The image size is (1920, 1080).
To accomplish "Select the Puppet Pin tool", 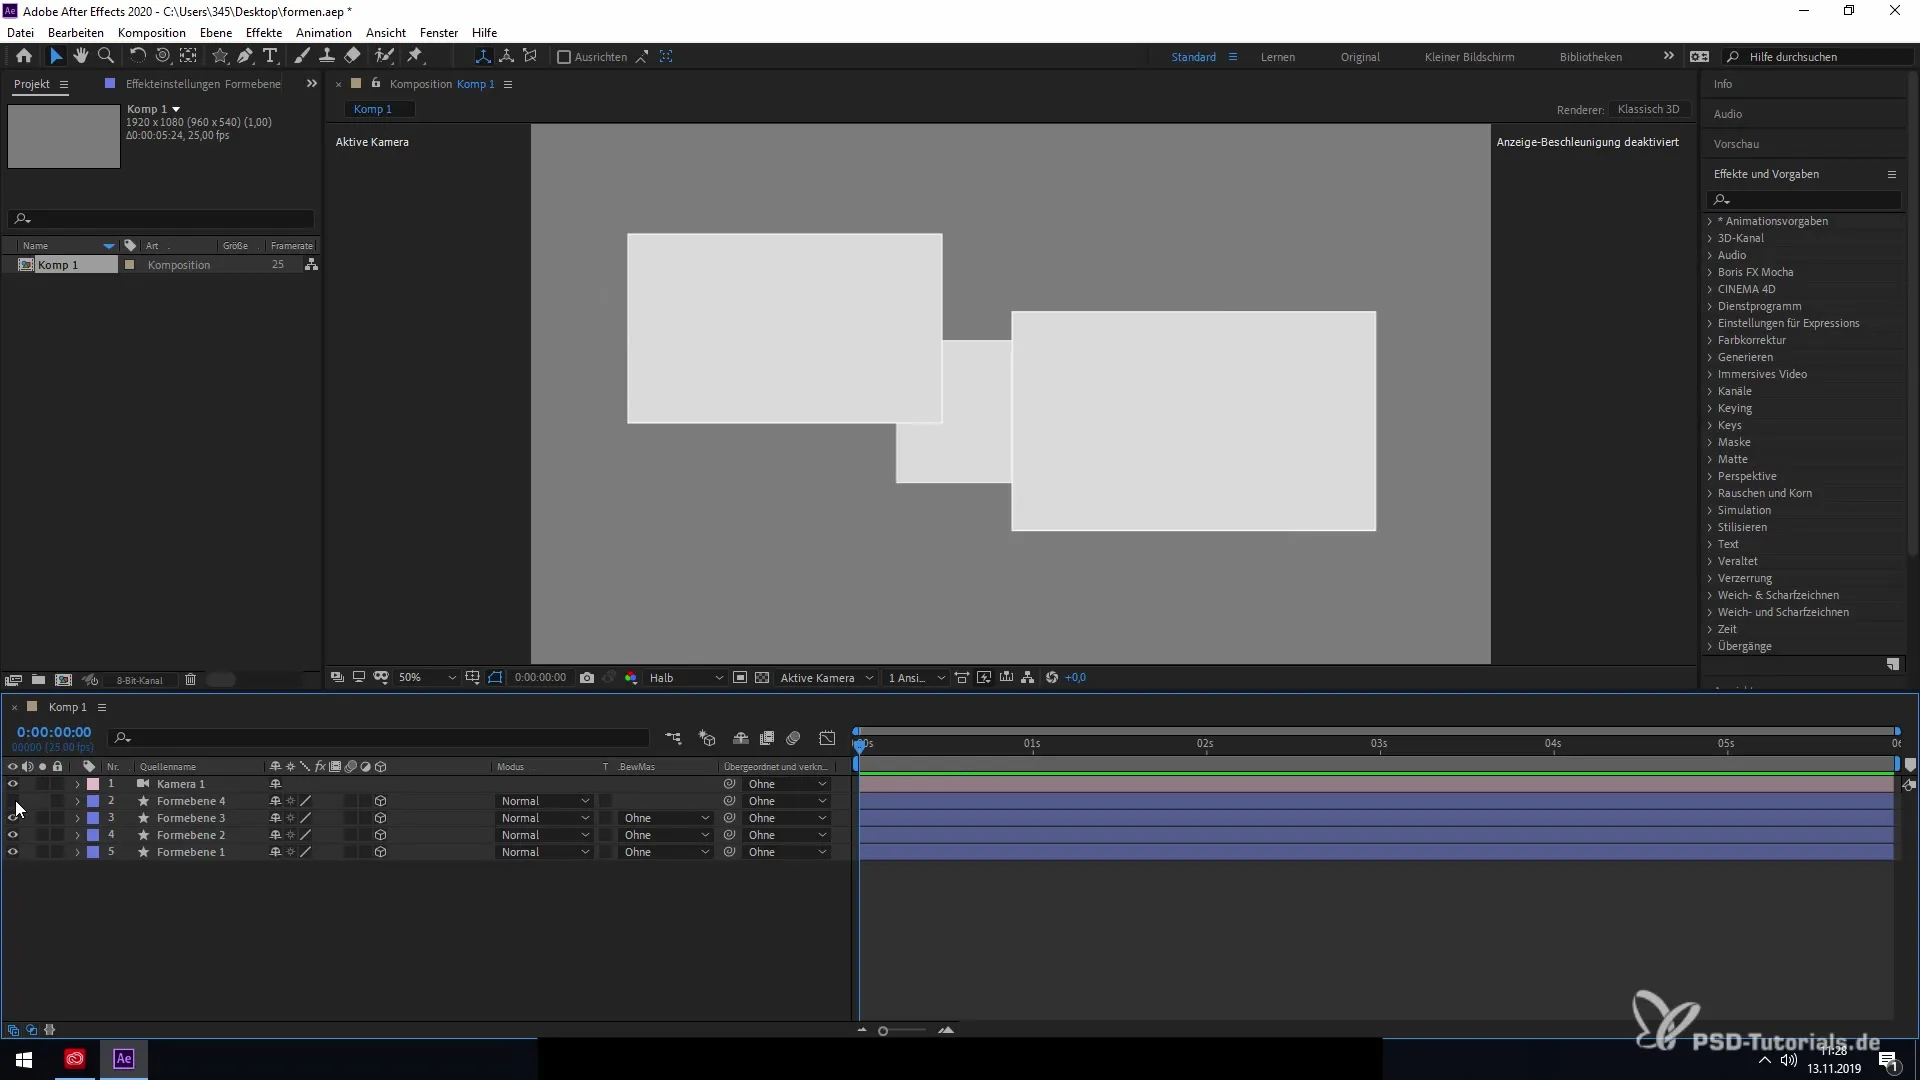I will (x=415, y=57).
